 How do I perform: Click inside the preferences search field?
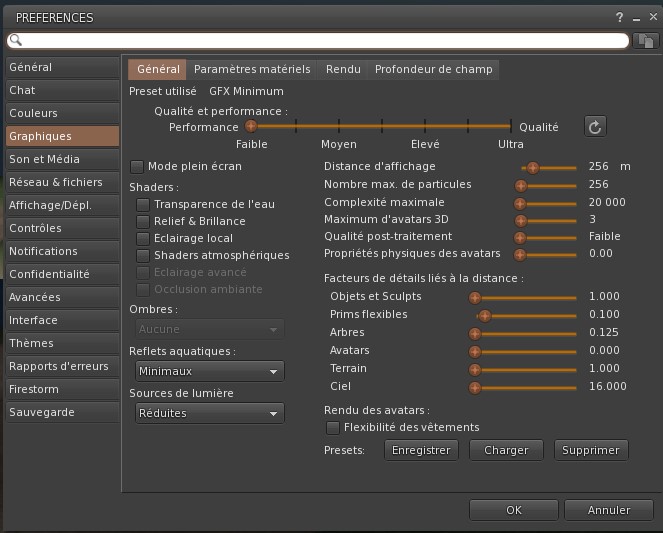[x=320, y=41]
